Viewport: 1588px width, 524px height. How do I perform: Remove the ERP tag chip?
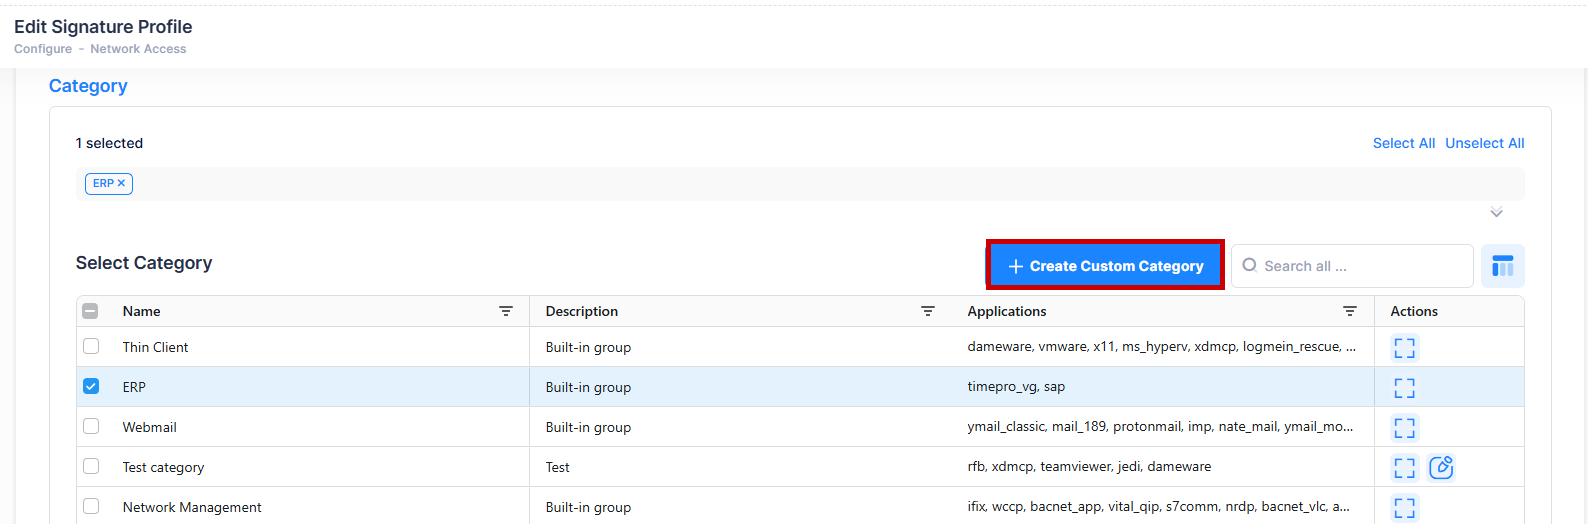(121, 184)
